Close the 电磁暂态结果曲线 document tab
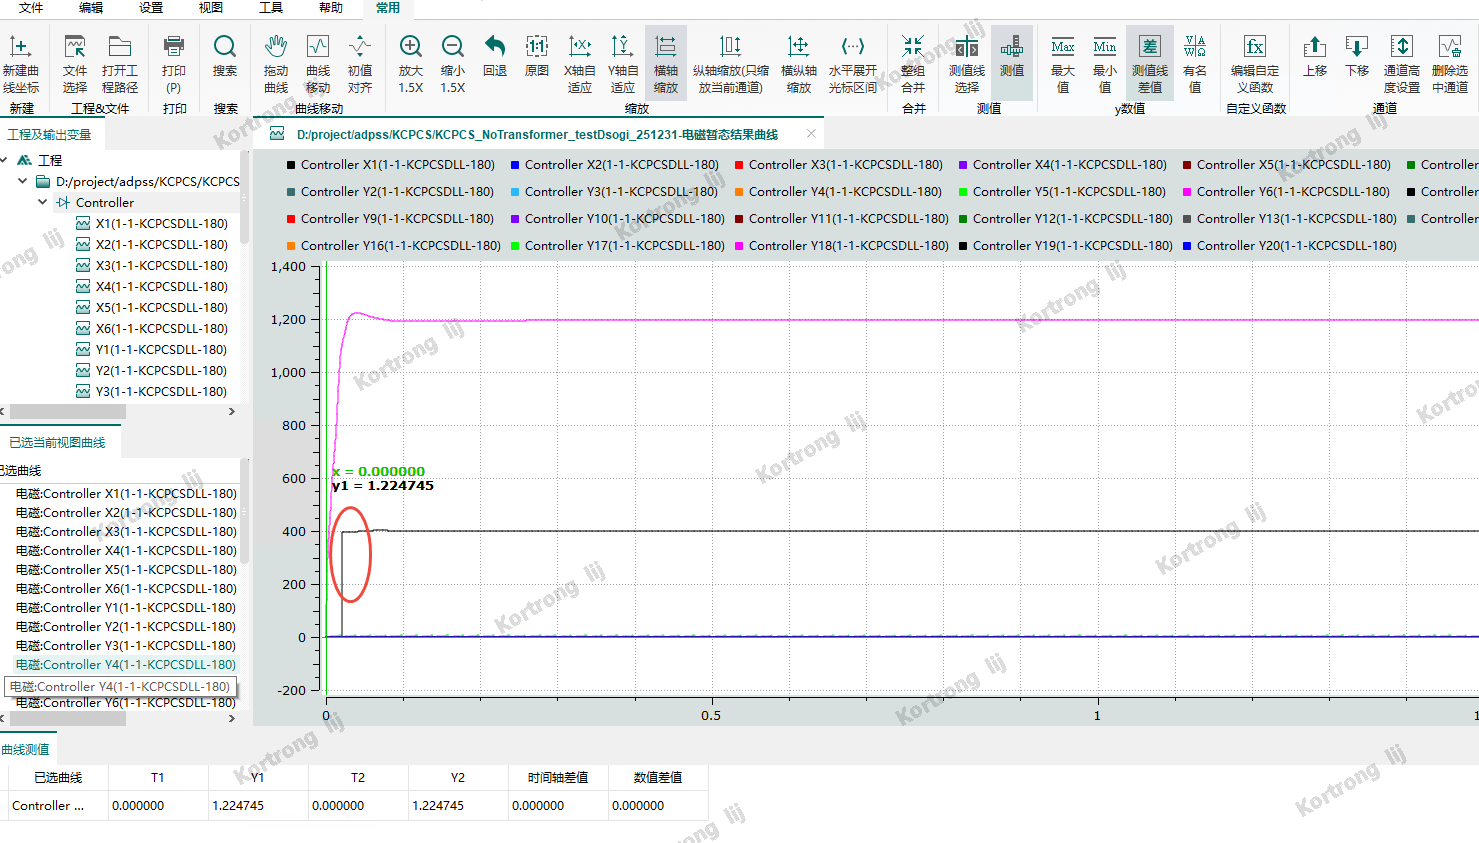Viewport: 1479px width, 843px height. pos(811,134)
